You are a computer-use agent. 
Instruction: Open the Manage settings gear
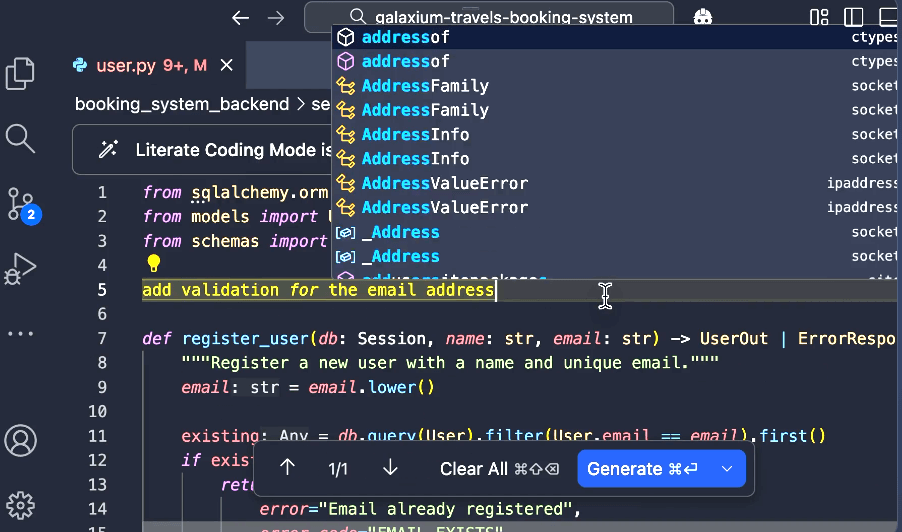tap(20, 506)
